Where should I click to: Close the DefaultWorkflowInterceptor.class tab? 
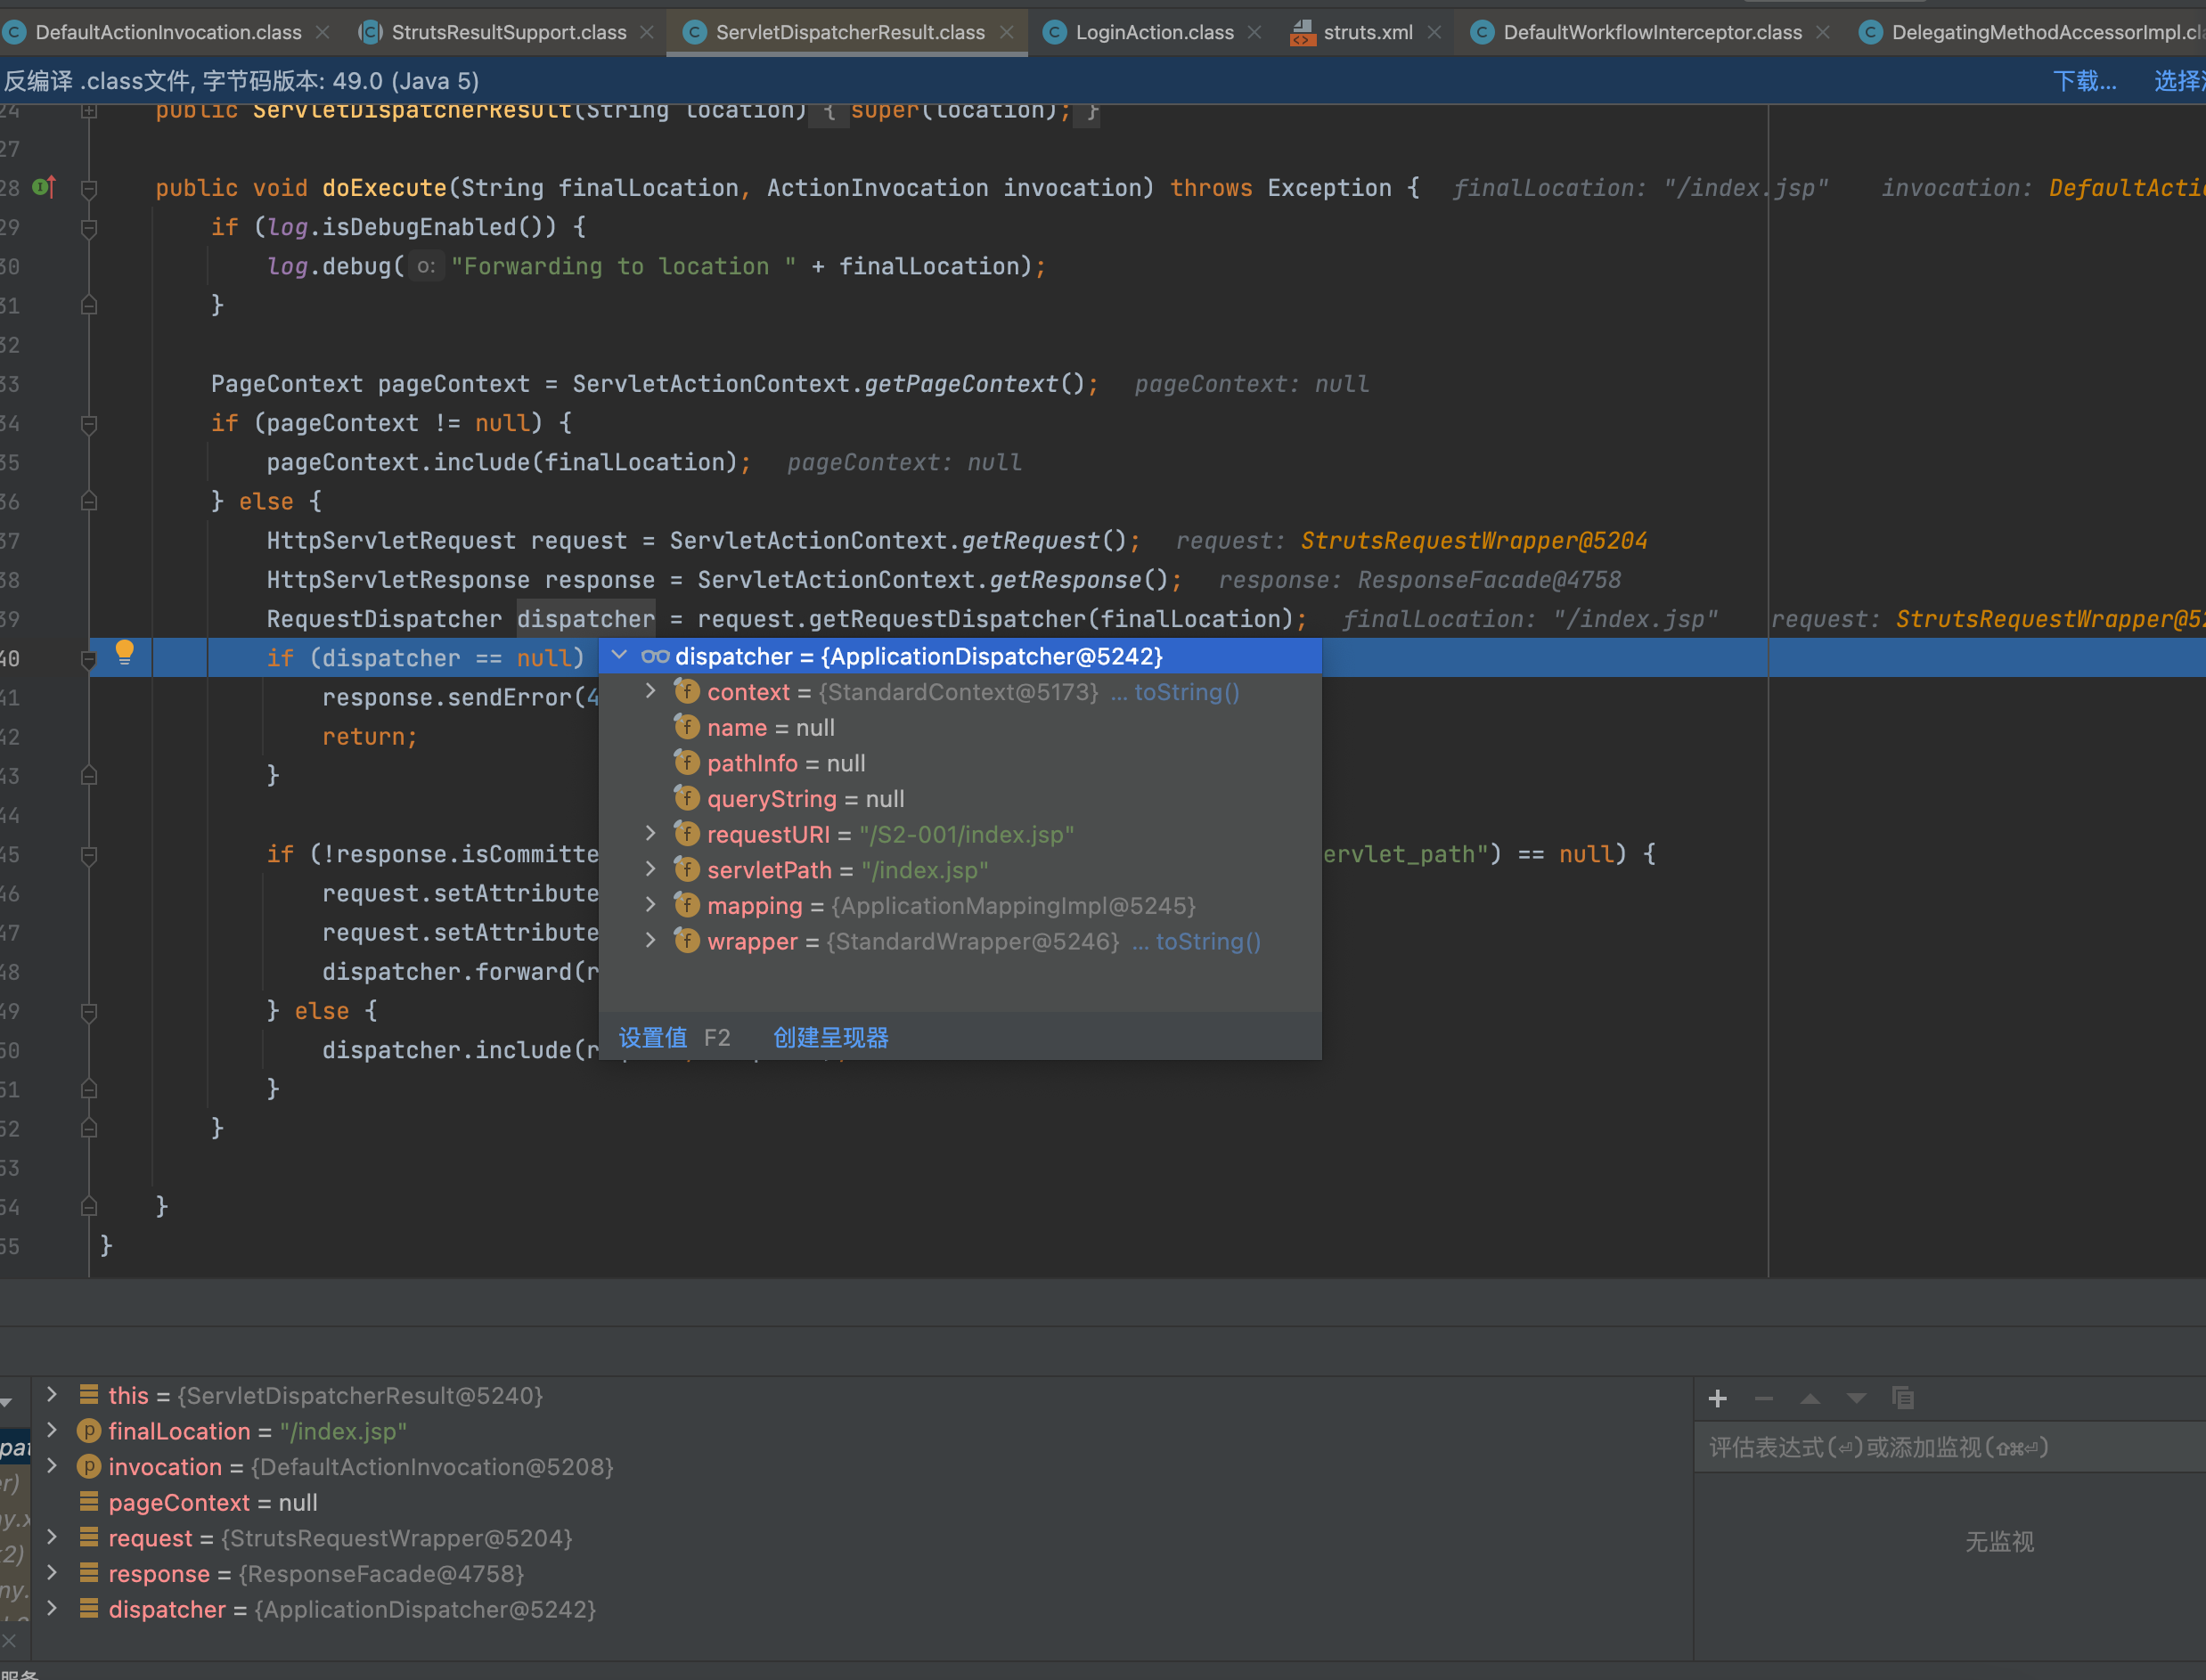pos(1823,32)
